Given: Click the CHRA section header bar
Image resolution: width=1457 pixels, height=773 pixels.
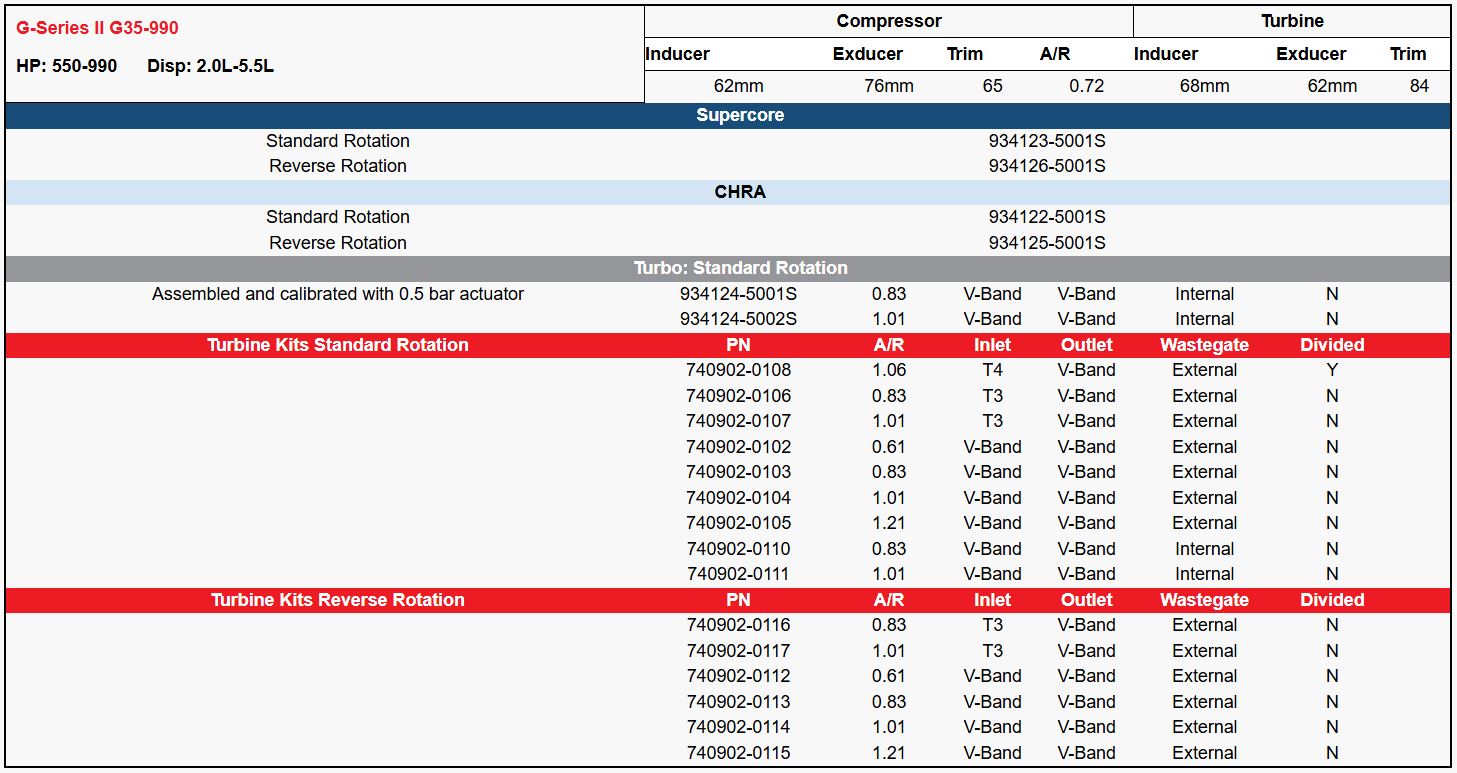Looking at the screenshot, I should (x=740, y=192).
